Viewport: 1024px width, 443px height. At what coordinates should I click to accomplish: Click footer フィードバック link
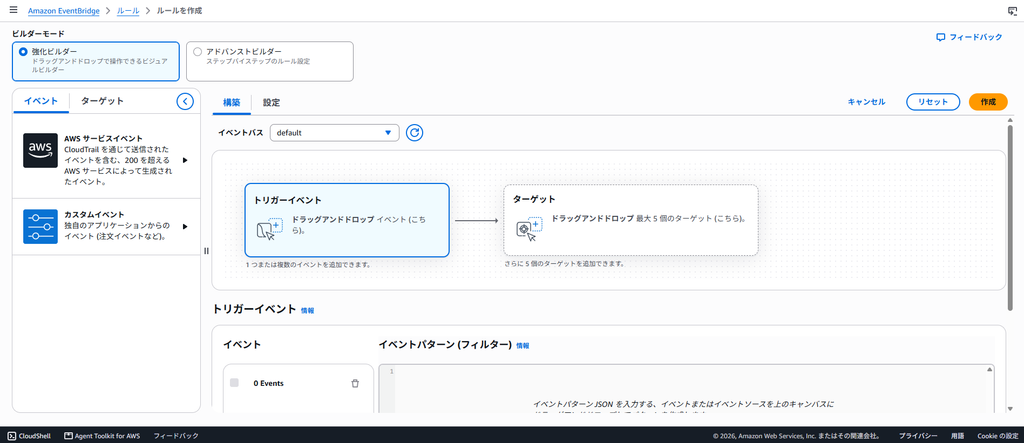(176, 435)
